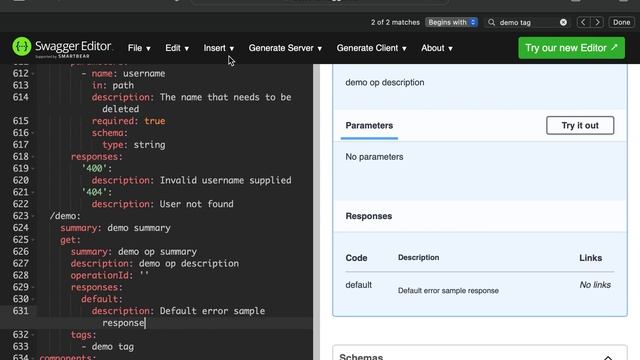Fold the responses block at line 629
The height and width of the screenshot is (360, 640).
pyautogui.click(x=33, y=287)
